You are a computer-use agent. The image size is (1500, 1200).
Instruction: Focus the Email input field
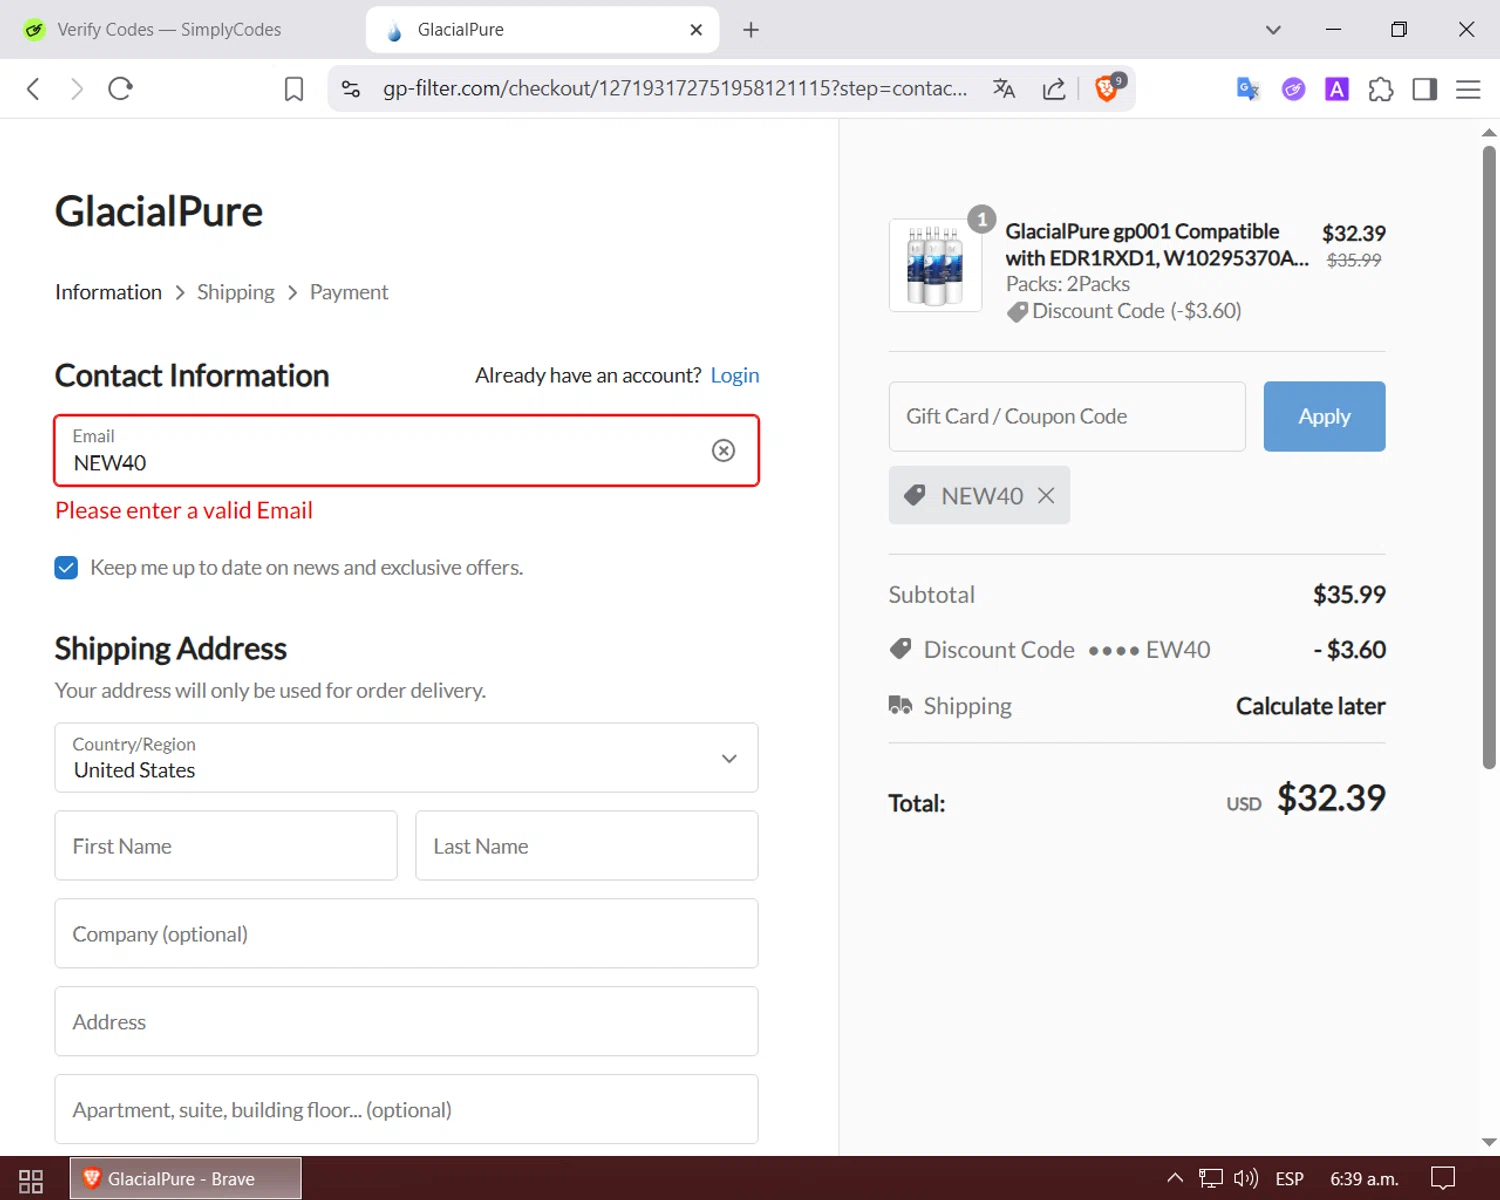(x=406, y=451)
